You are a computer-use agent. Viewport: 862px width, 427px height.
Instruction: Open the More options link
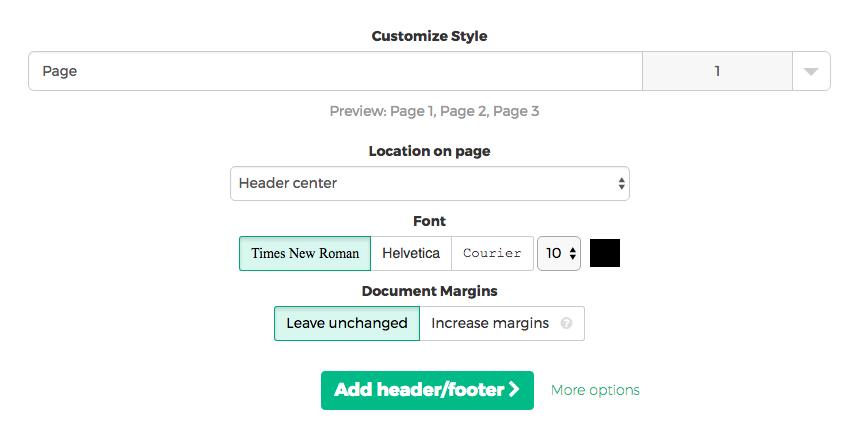pos(595,390)
